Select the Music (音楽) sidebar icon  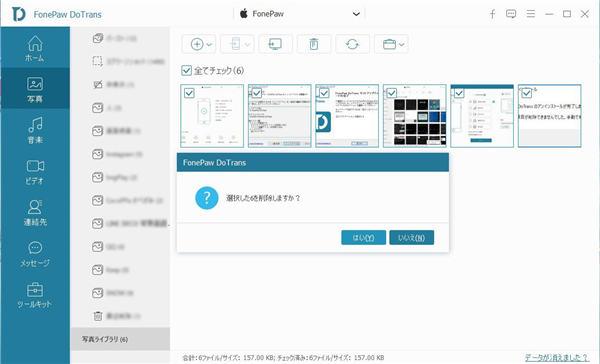coord(35,130)
